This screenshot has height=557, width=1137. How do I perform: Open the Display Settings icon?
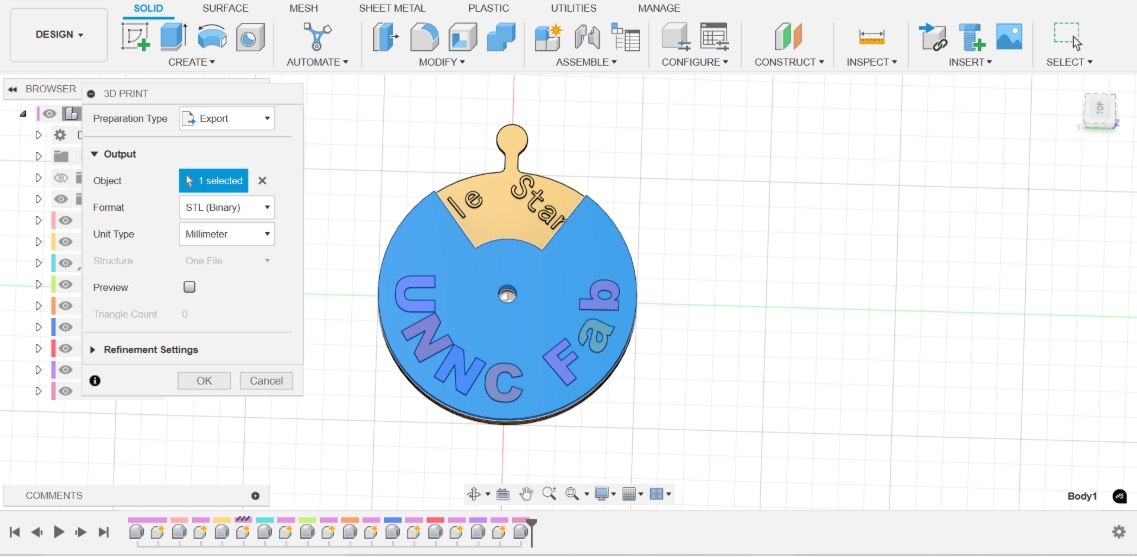601,494
